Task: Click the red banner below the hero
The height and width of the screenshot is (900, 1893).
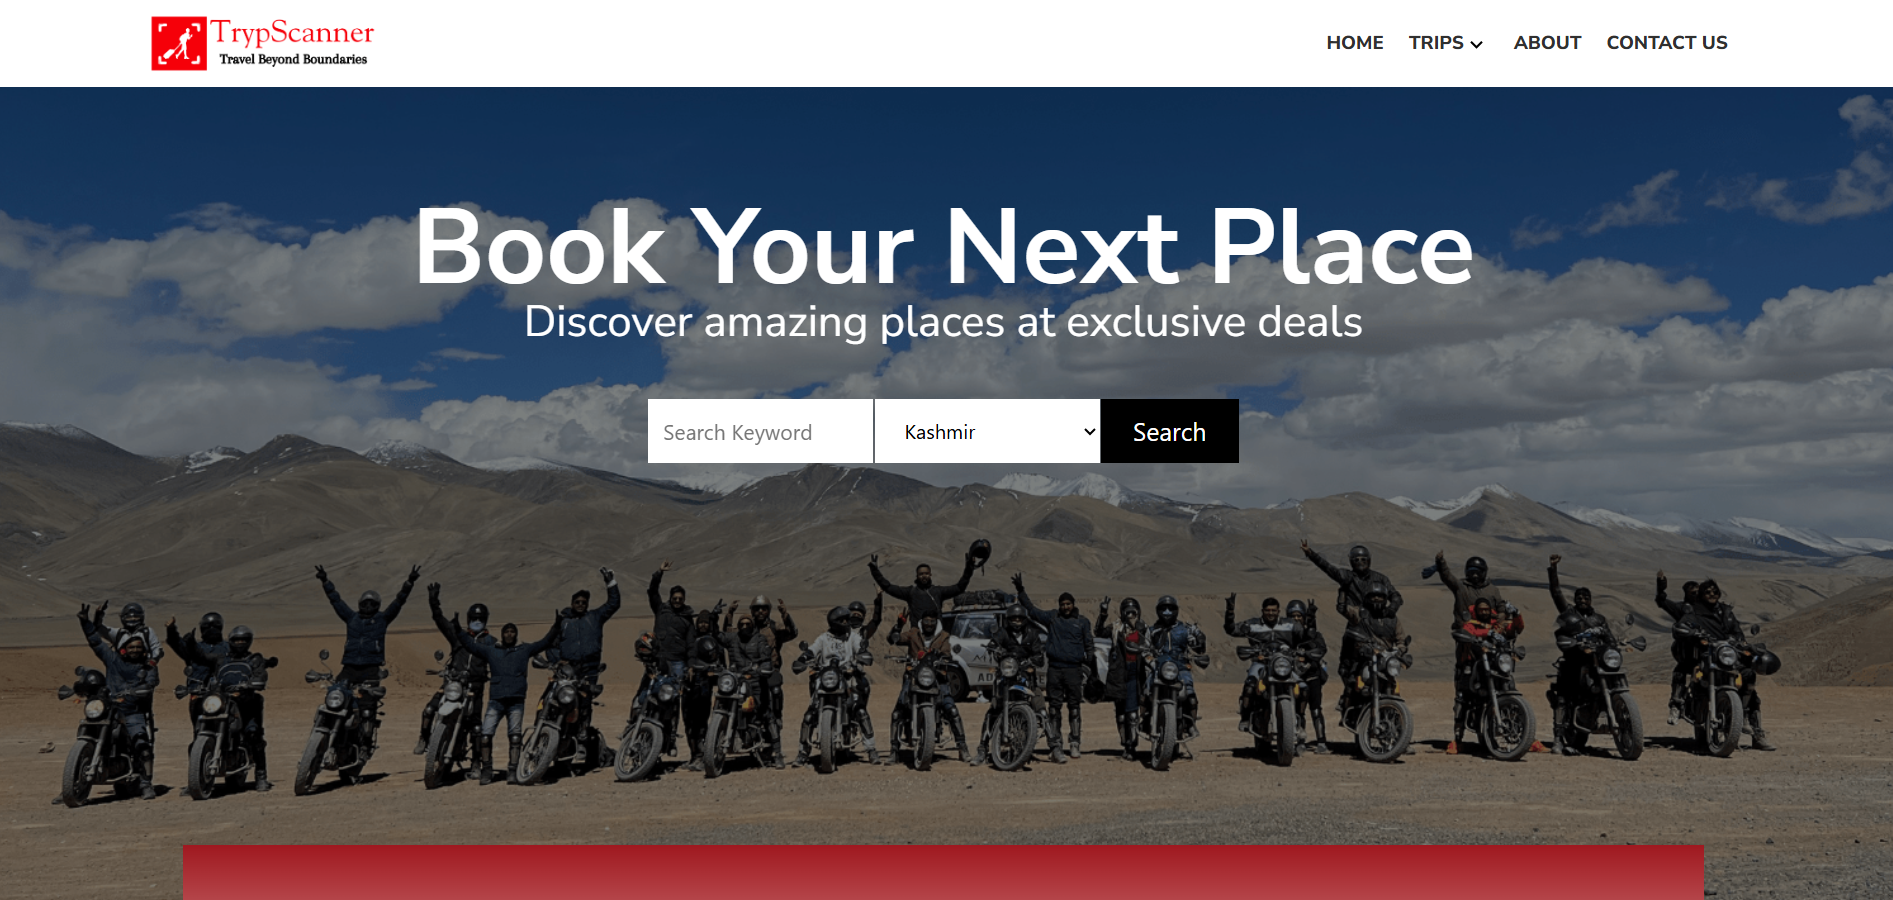Action: (943, 872)
